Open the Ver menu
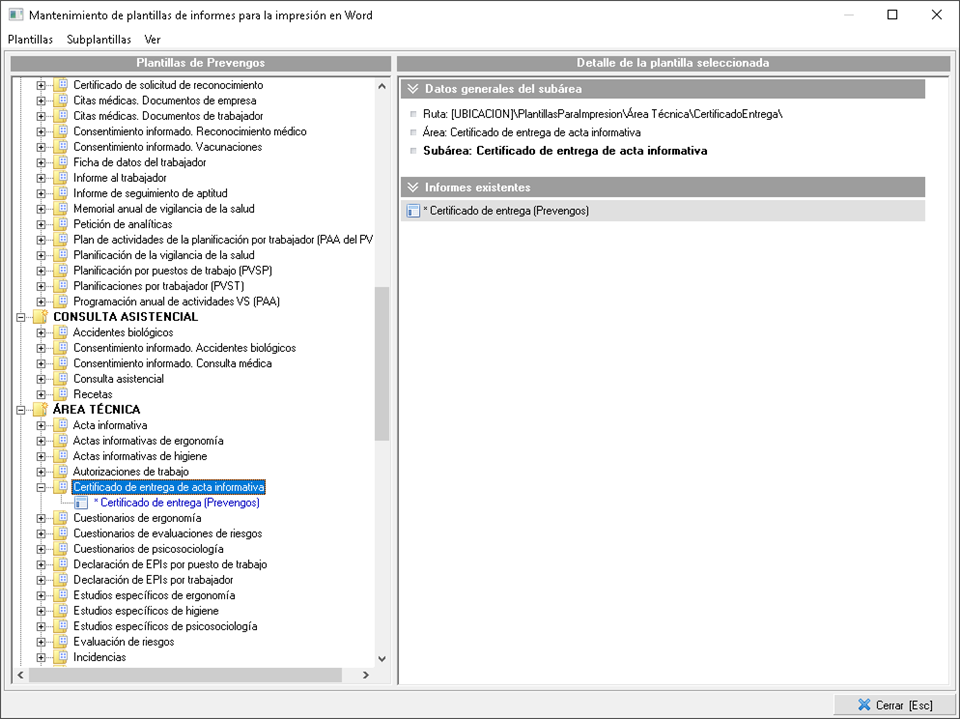 coord(152,40)
